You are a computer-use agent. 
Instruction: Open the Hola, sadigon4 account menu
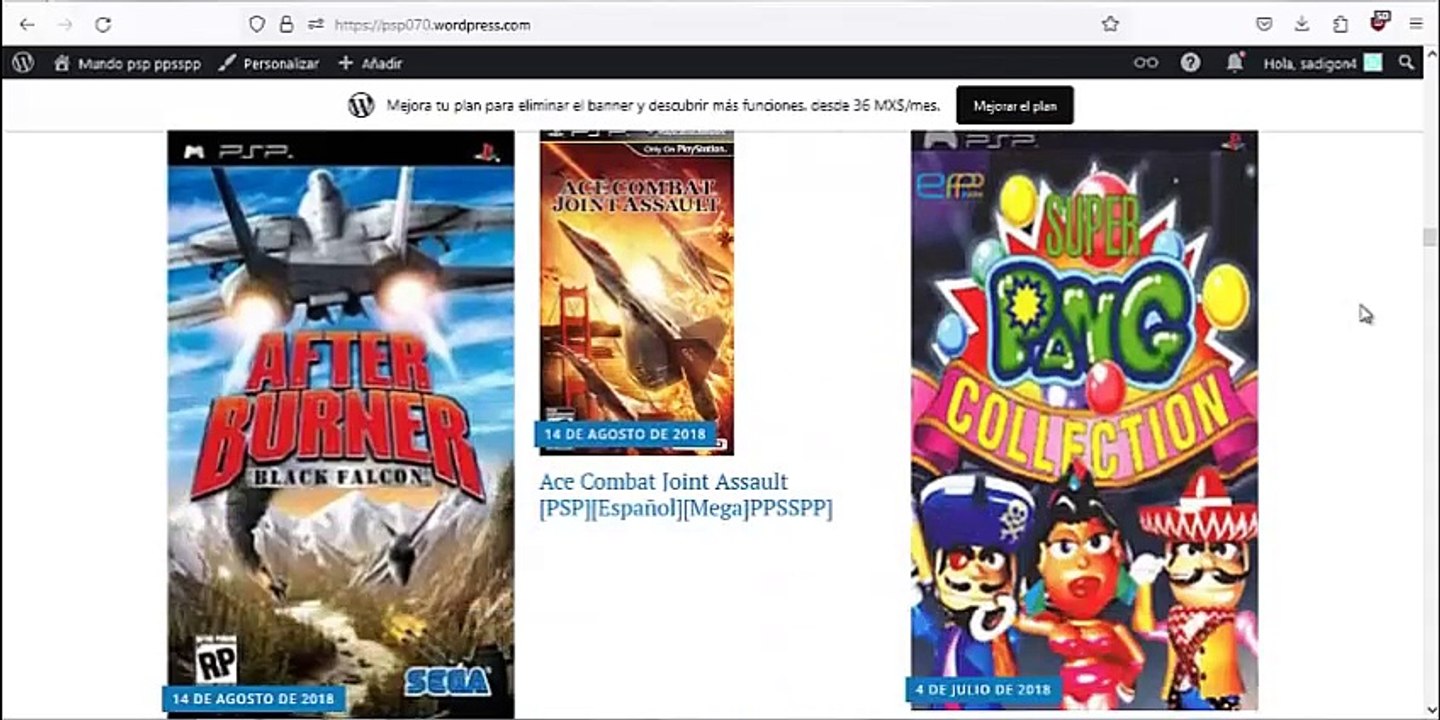[x=1323, y=63]
